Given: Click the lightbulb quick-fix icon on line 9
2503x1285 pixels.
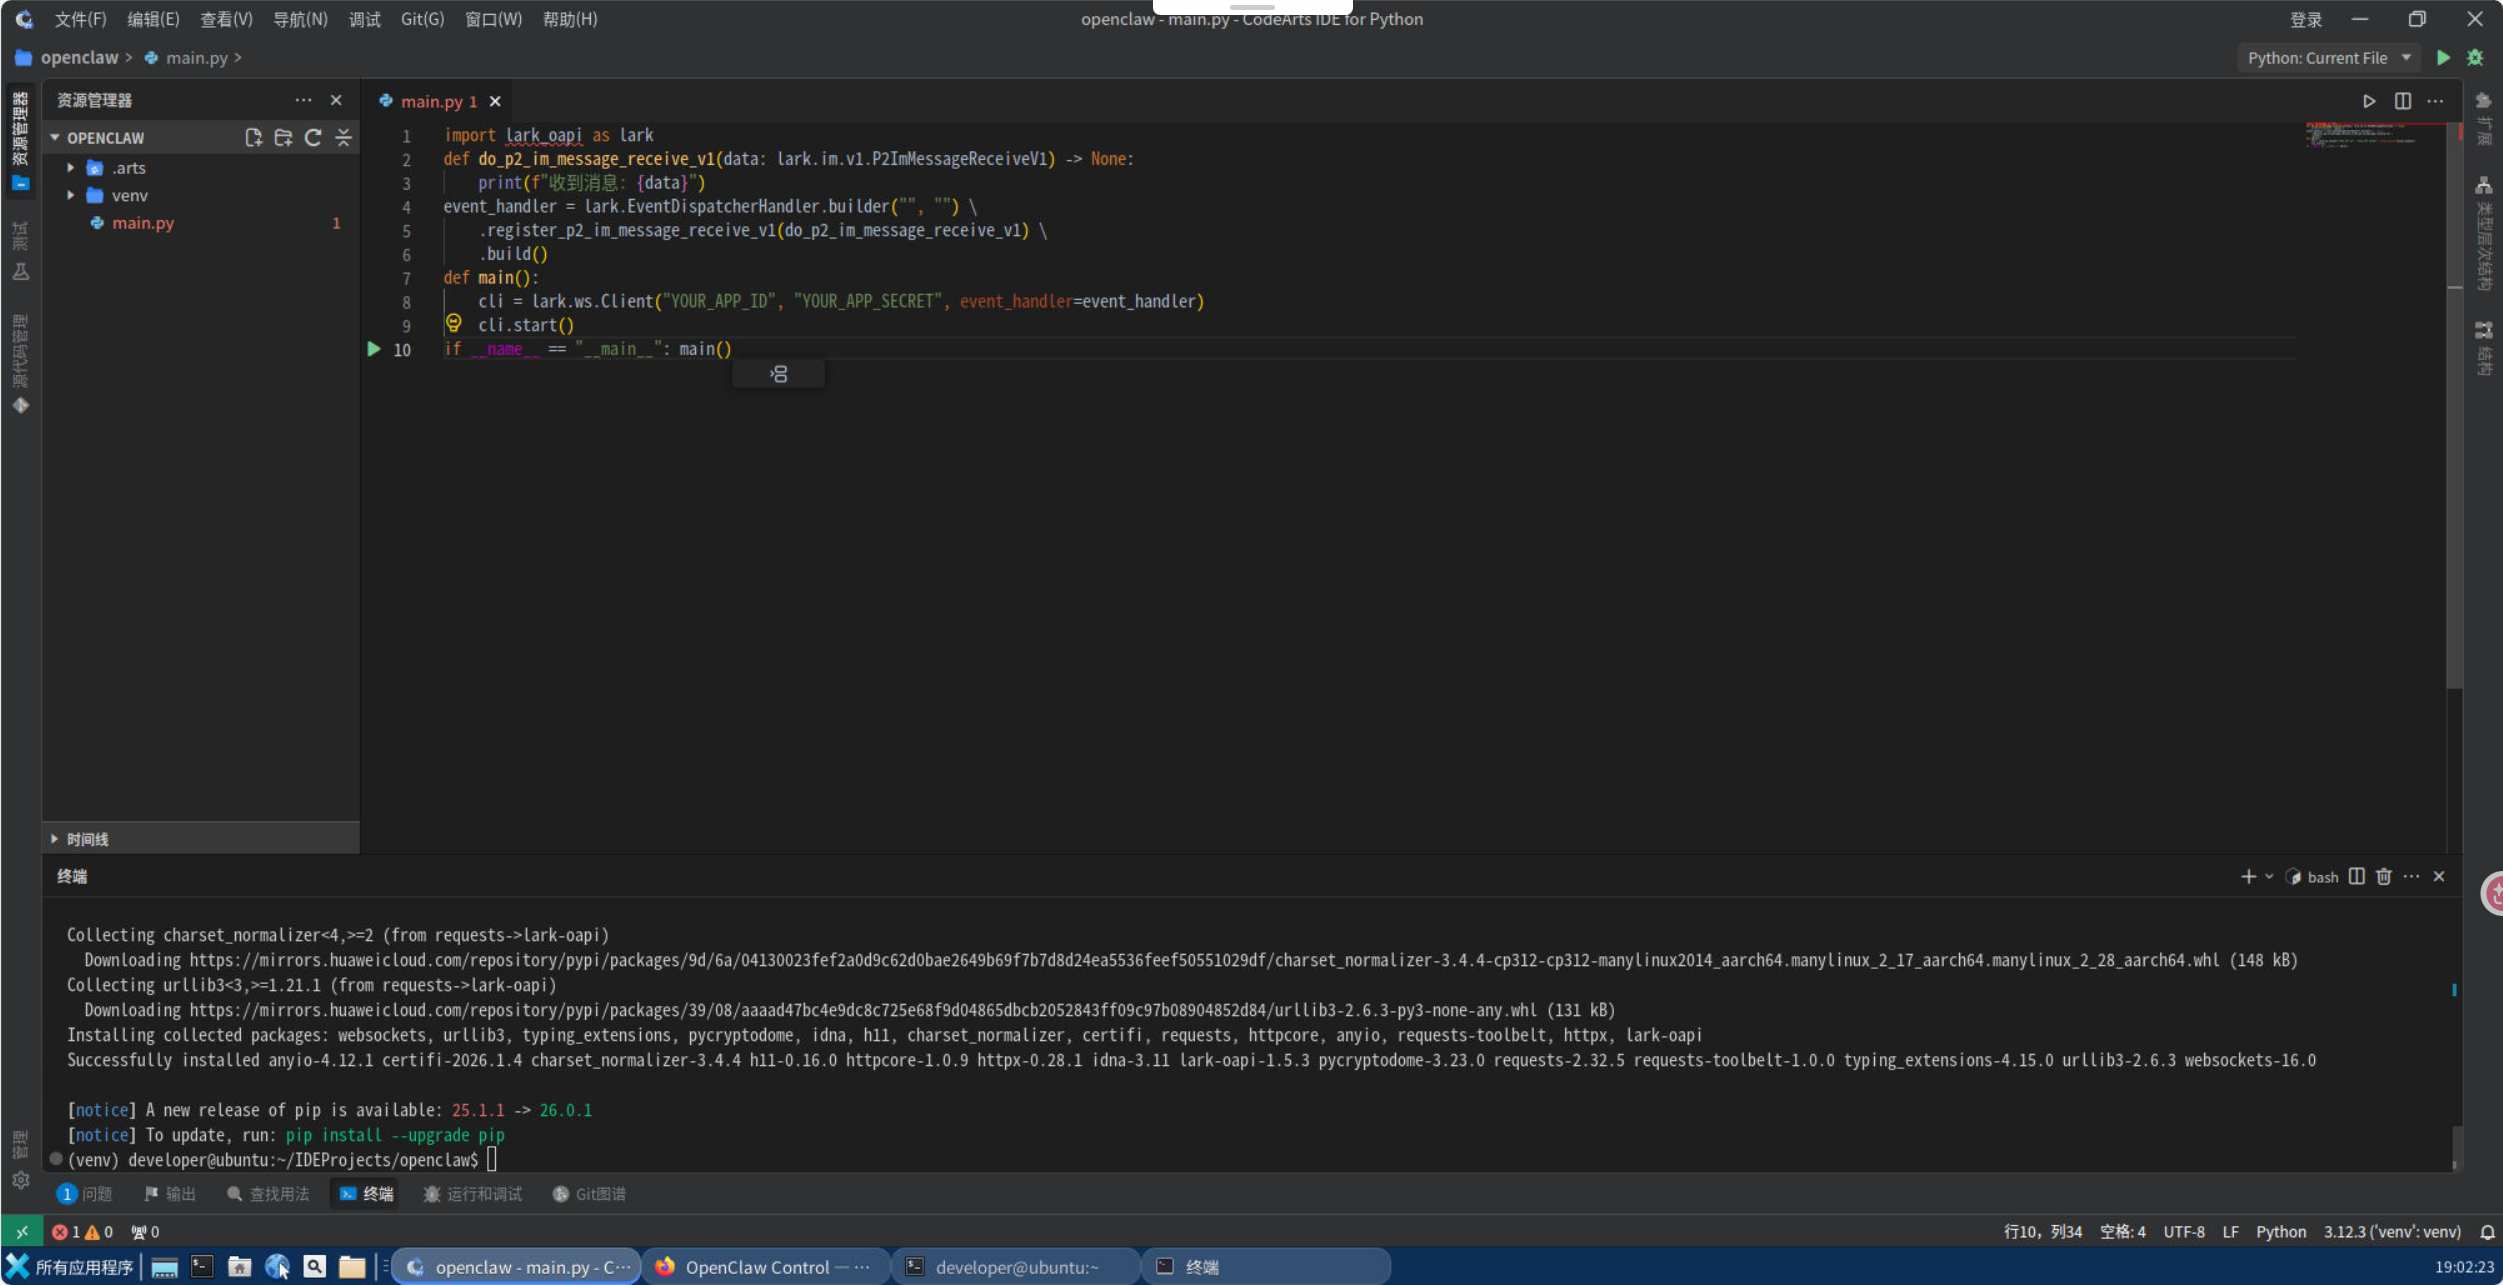Looking at the screenshot, I should [x=454, y=323].
